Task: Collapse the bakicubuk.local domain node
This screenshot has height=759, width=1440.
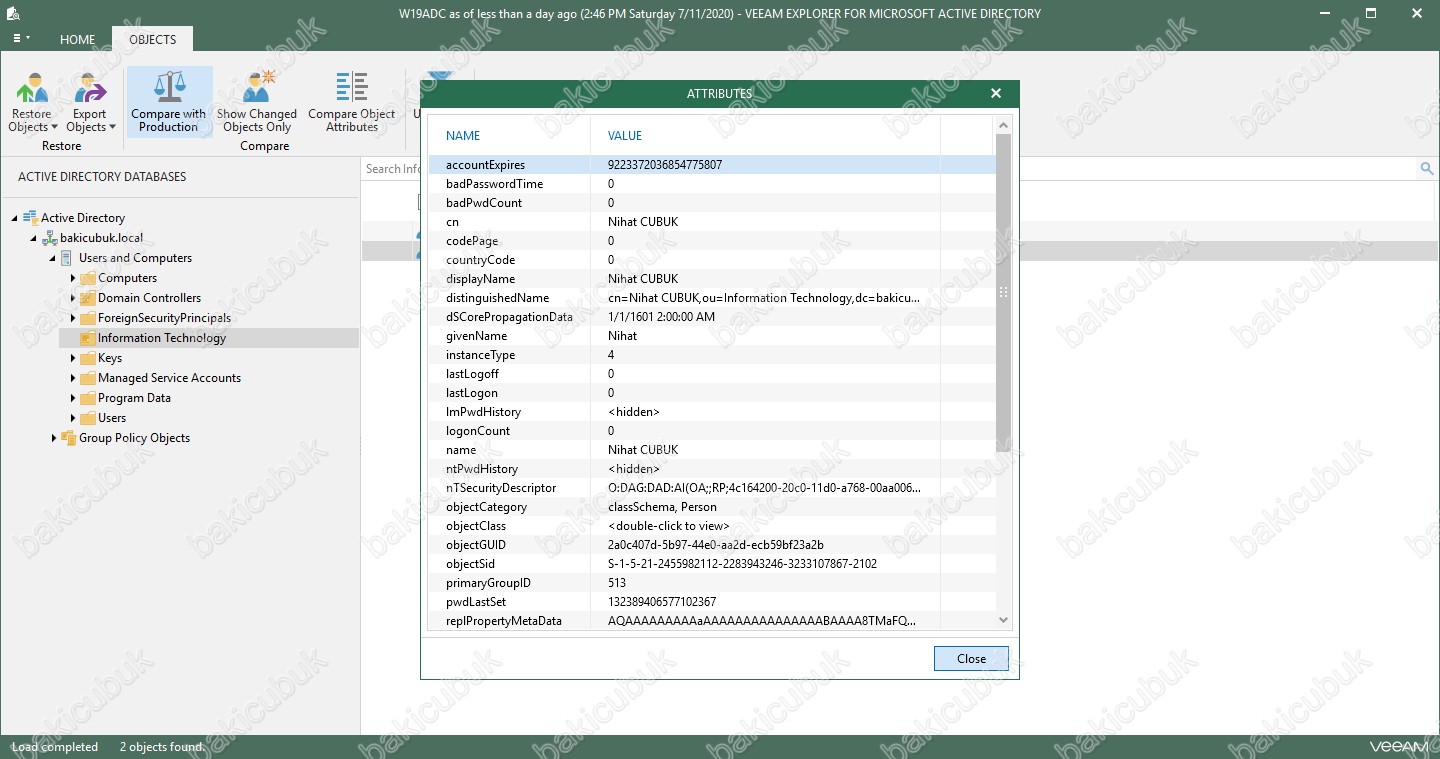Action: (33, 238)
